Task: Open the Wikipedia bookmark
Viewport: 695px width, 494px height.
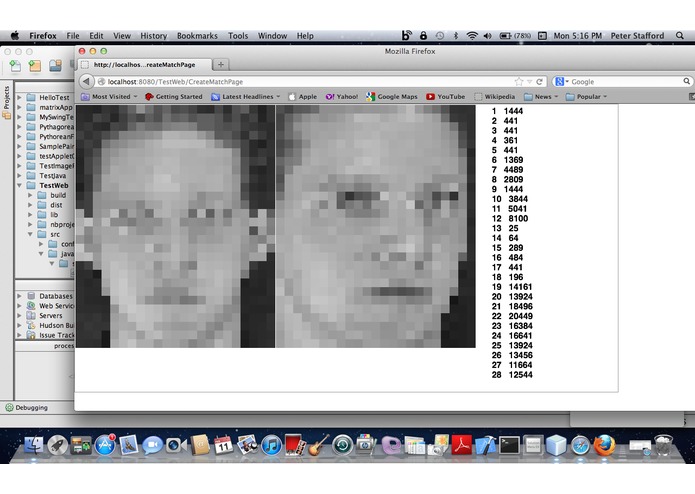Action: [494, 97]
